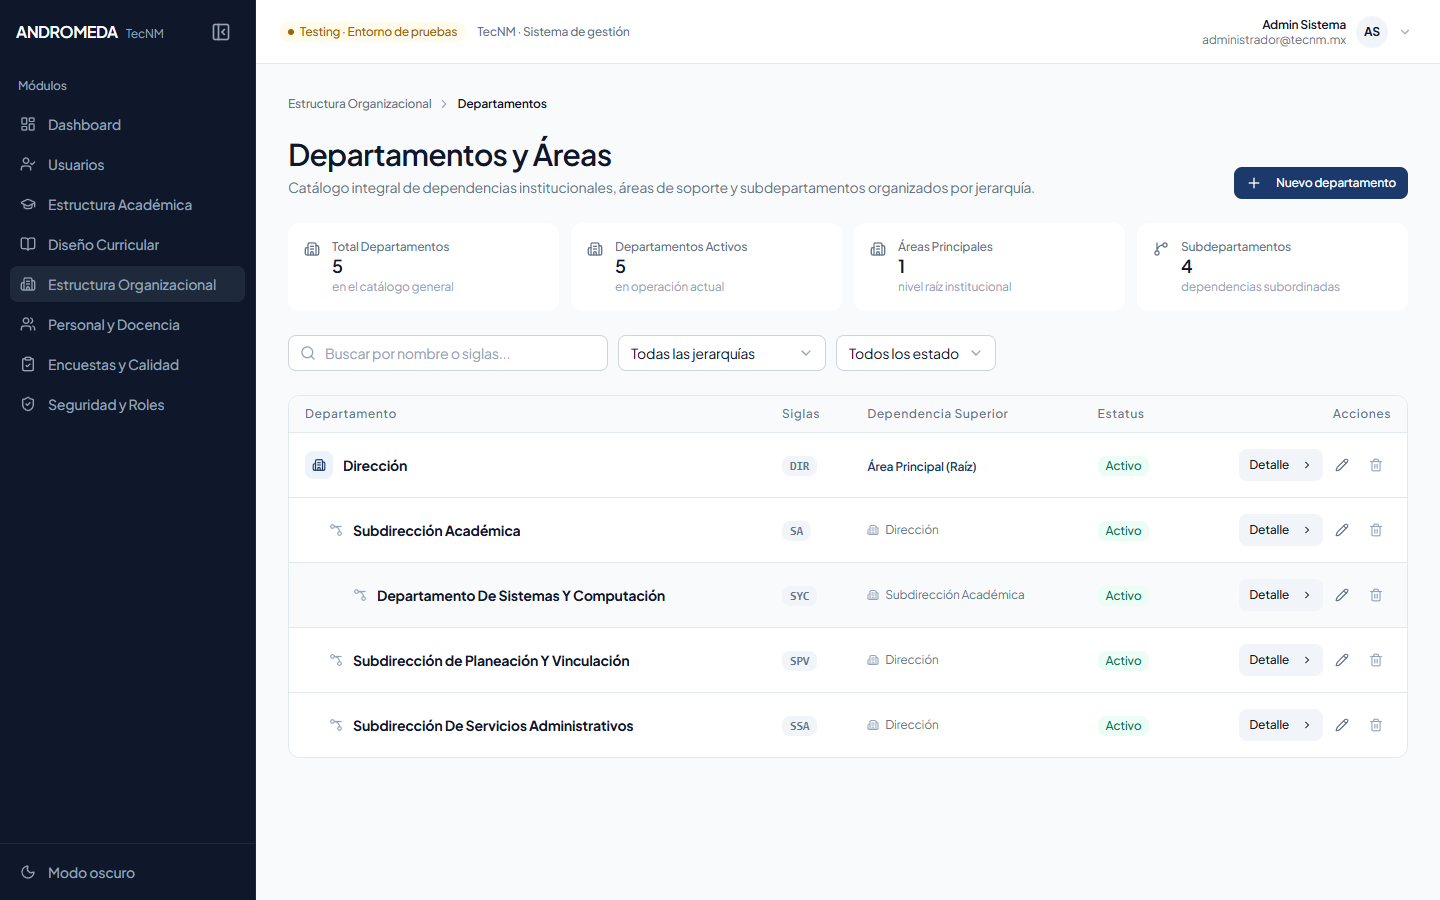Click the Subdepartamentos branch icon
Screen dimensions: 1440x900
coord(1161,249)
